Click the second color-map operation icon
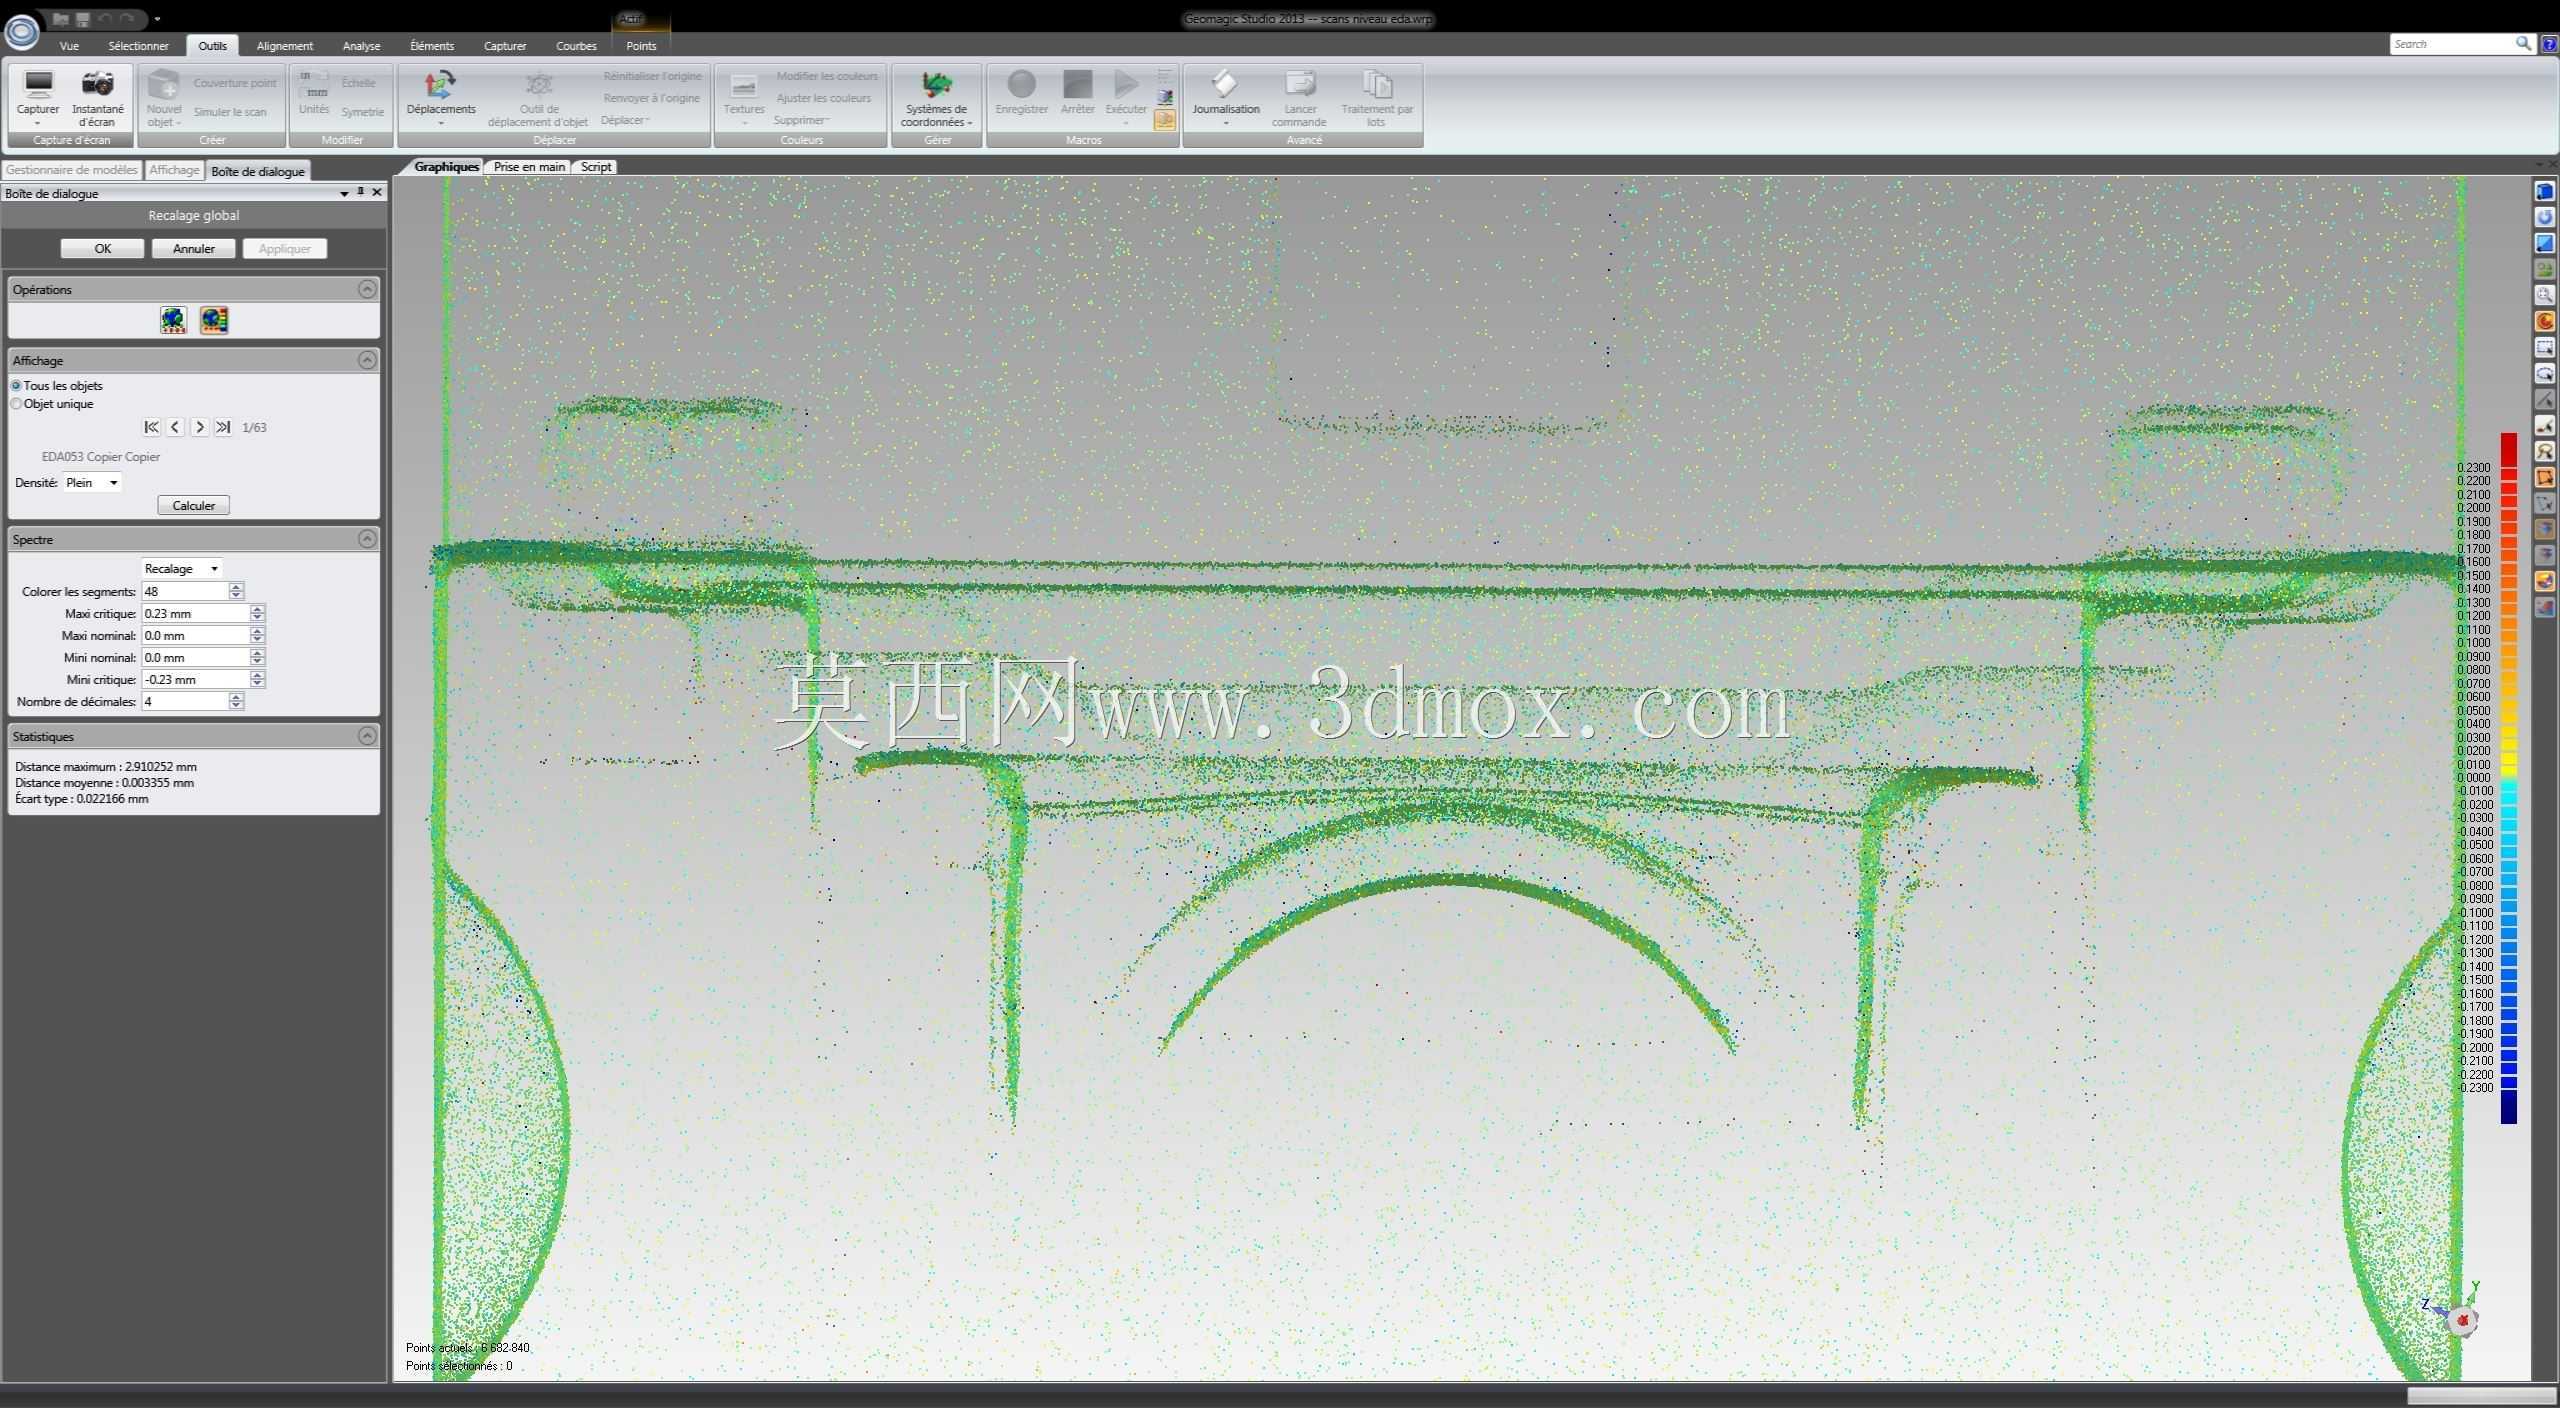 pyautogui.click(x=214, y=320)
